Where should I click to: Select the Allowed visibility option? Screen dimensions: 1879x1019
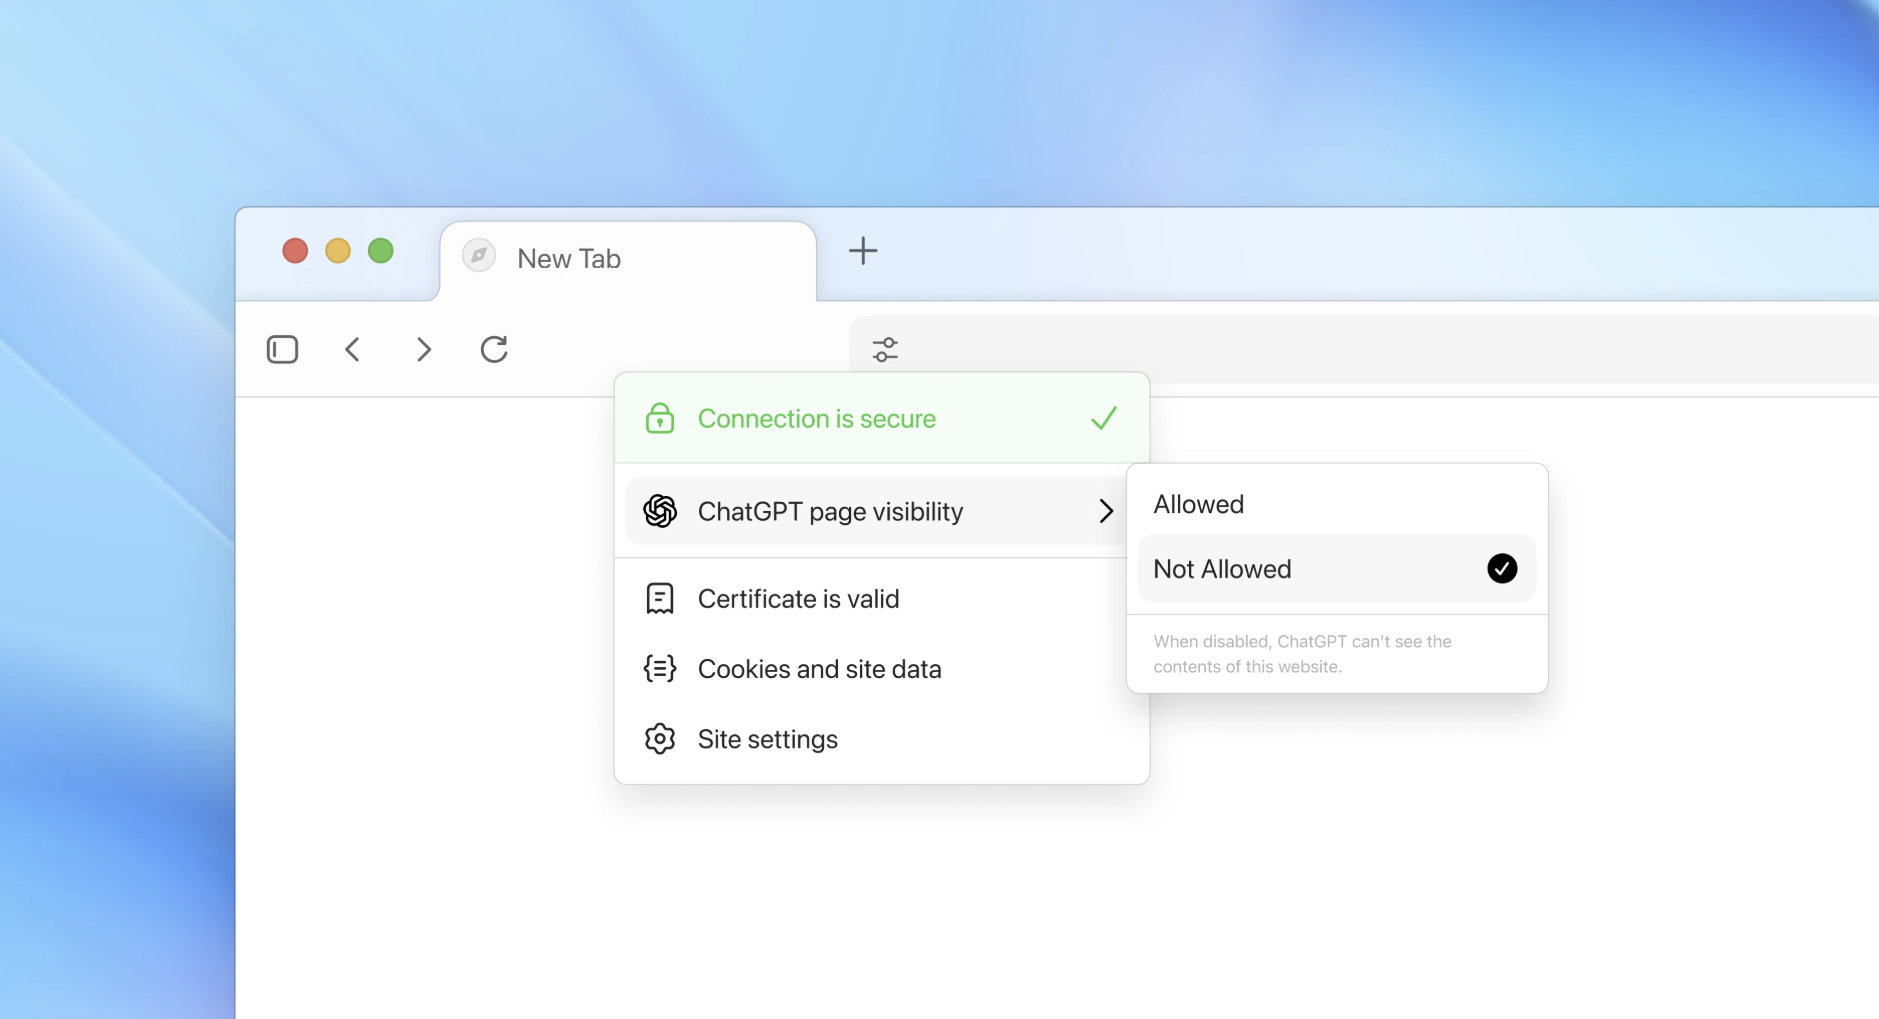point(1199,504)
